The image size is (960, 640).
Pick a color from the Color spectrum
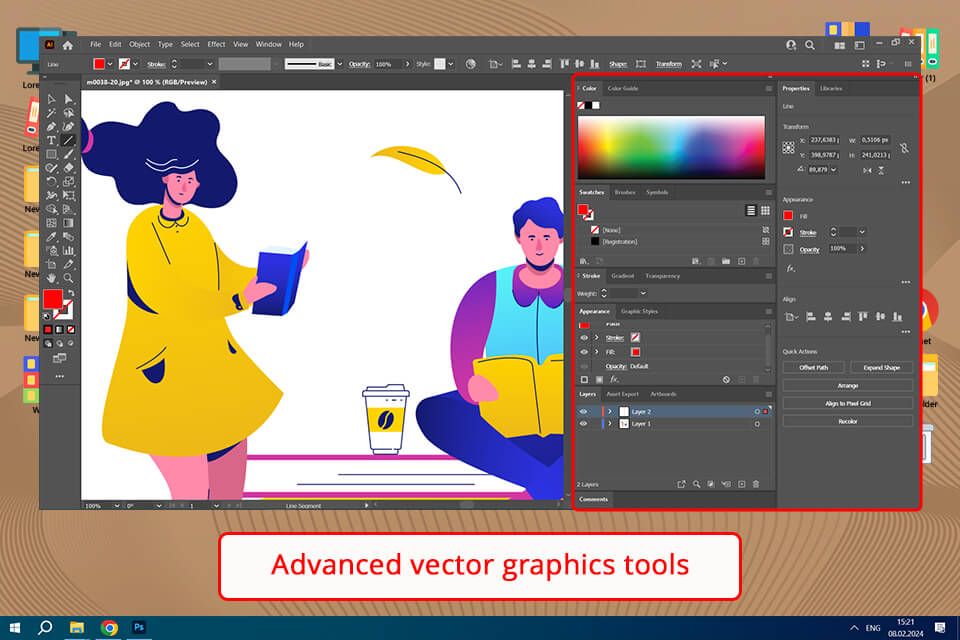(670, 148)
